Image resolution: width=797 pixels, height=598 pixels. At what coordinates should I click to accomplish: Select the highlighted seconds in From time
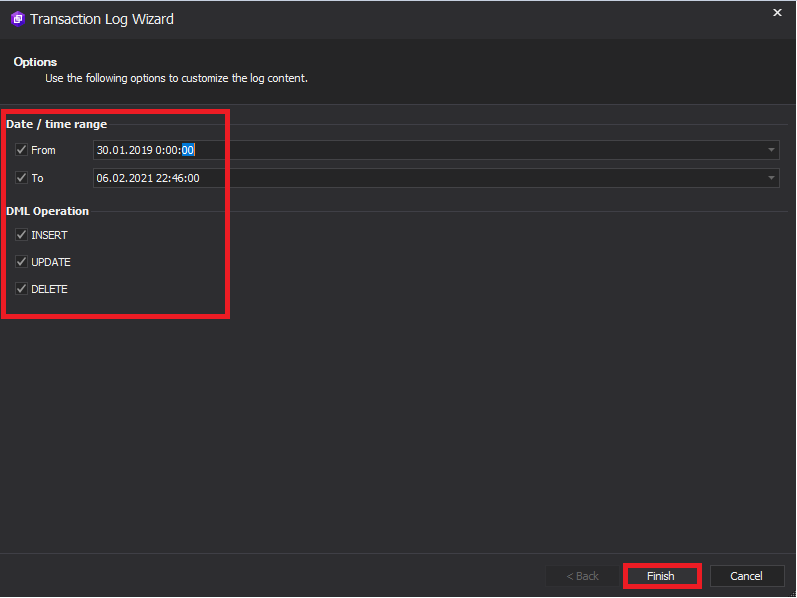(x=188, y=150)
